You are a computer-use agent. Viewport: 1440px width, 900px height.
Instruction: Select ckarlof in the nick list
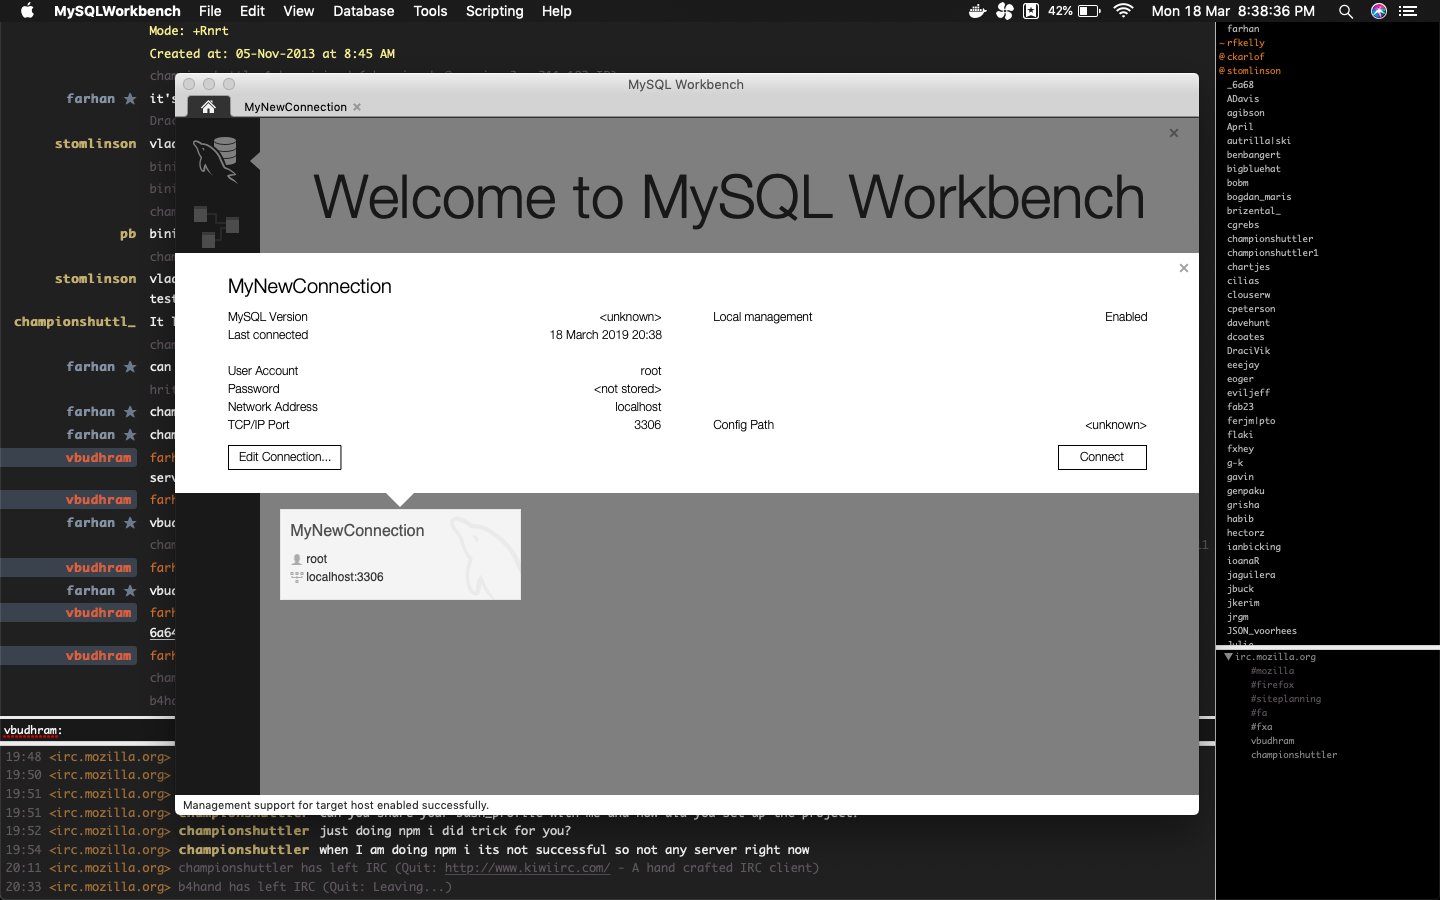click(1245, 57)
